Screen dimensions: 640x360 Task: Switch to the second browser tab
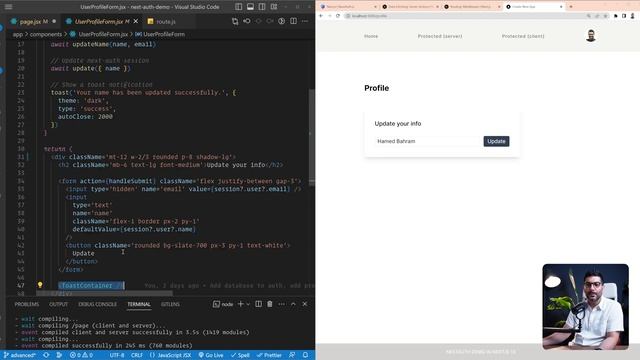[x=410, y=7]
